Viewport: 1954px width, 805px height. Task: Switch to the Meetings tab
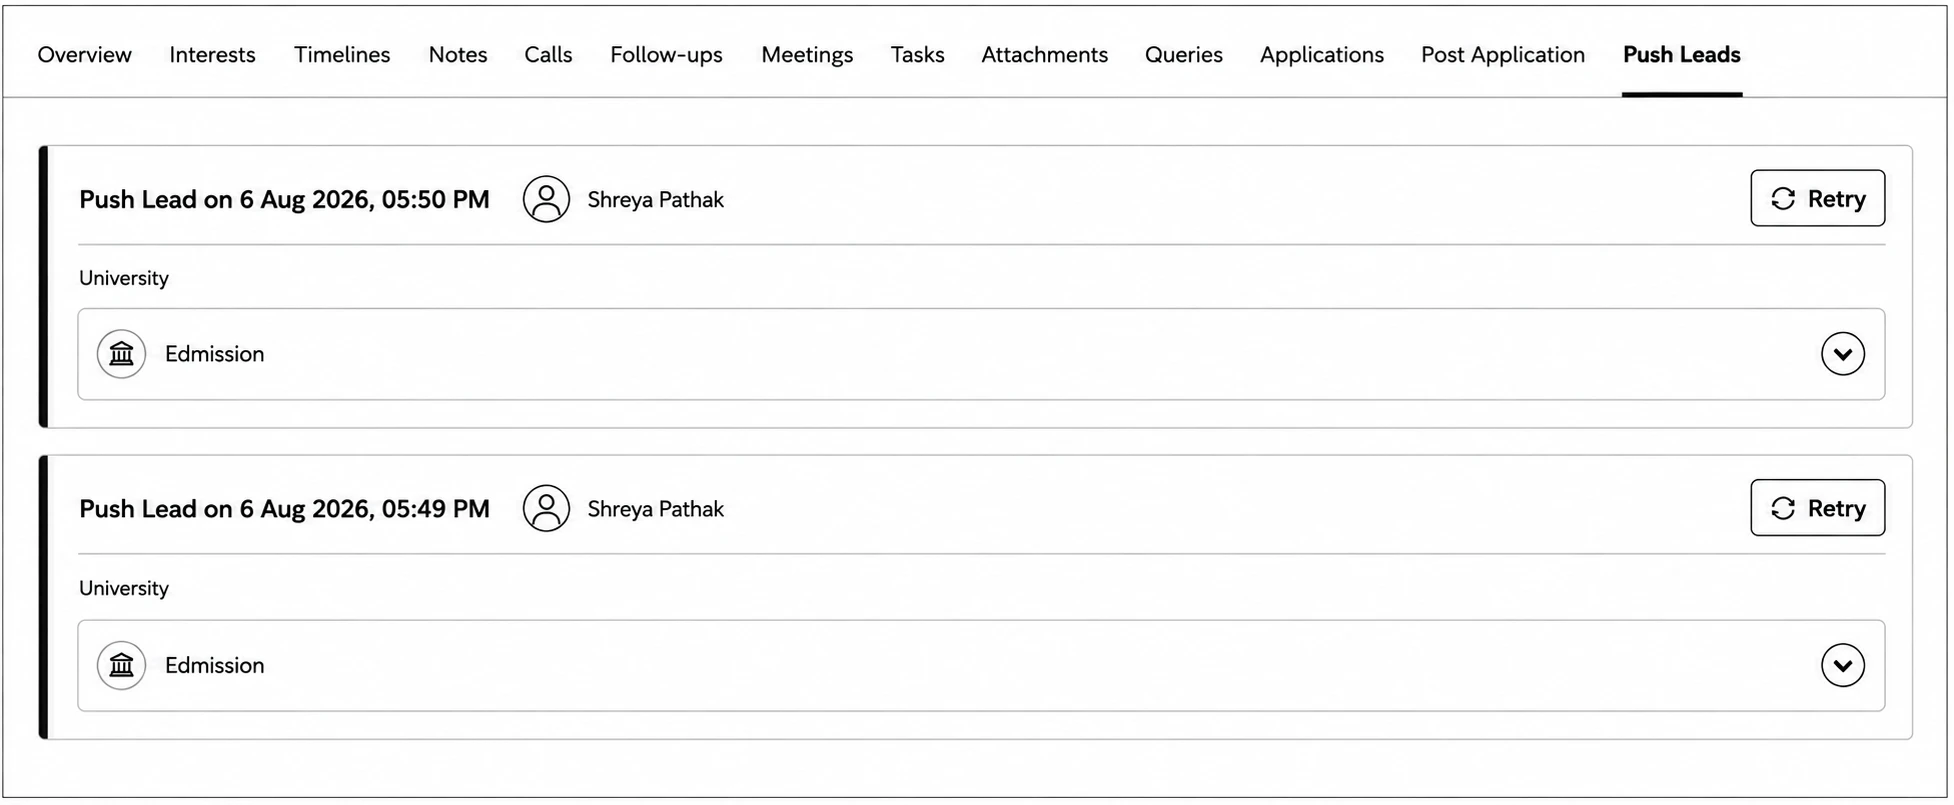point(807,55)
